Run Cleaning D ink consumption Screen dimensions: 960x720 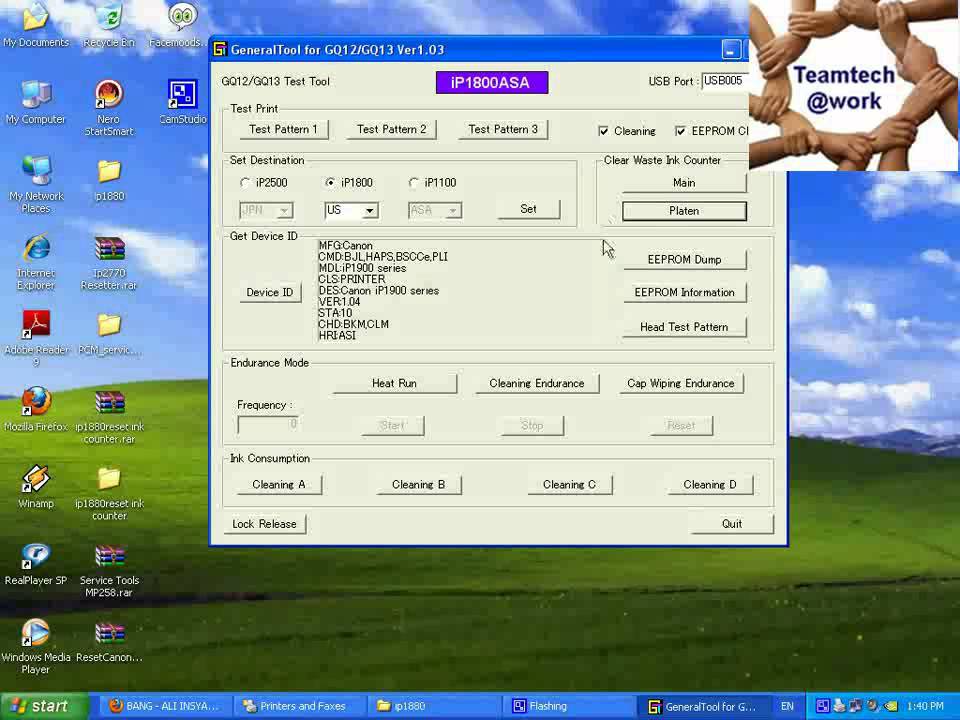pyautogui.click(x=710, y=484)
